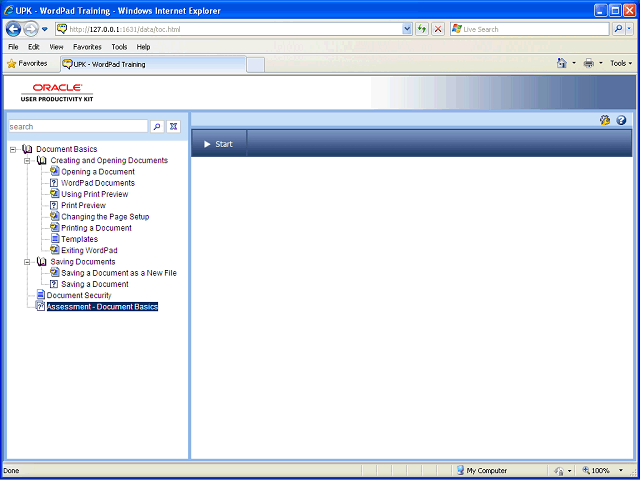Image resolution: width=640 pixels, height=480 pixels.
Task: Open the Tools menu in menu bar
Action: tap(119, 47)
